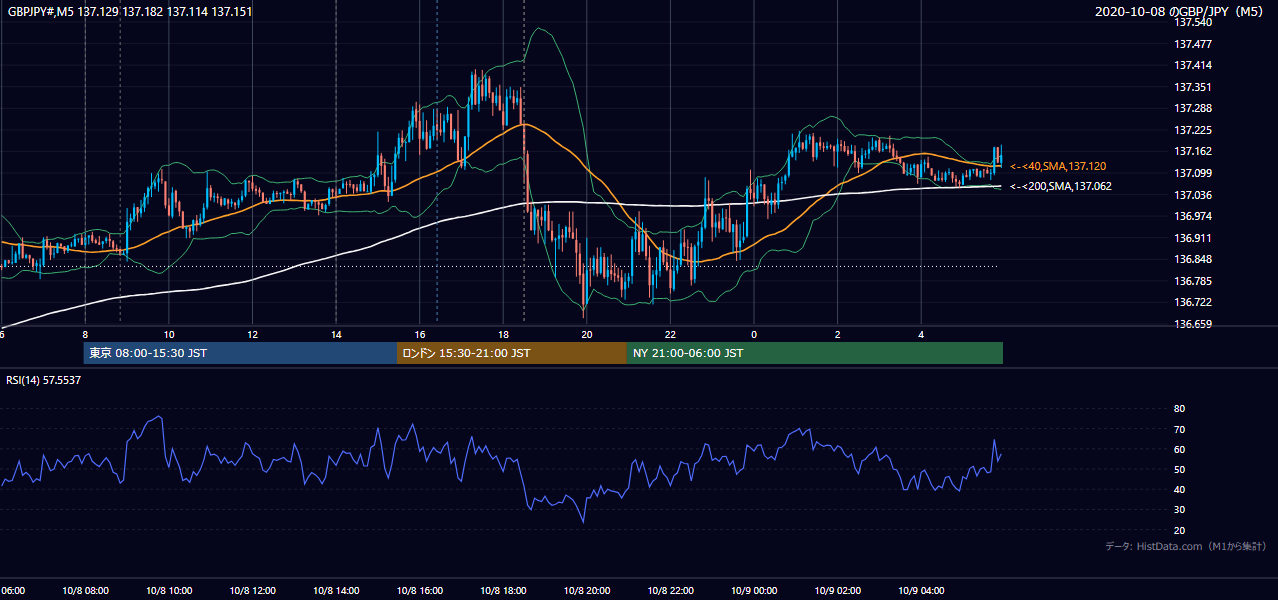Click hour marker 8 under the price chart
Screen dimensions: 1278x600
coord(85,335)
